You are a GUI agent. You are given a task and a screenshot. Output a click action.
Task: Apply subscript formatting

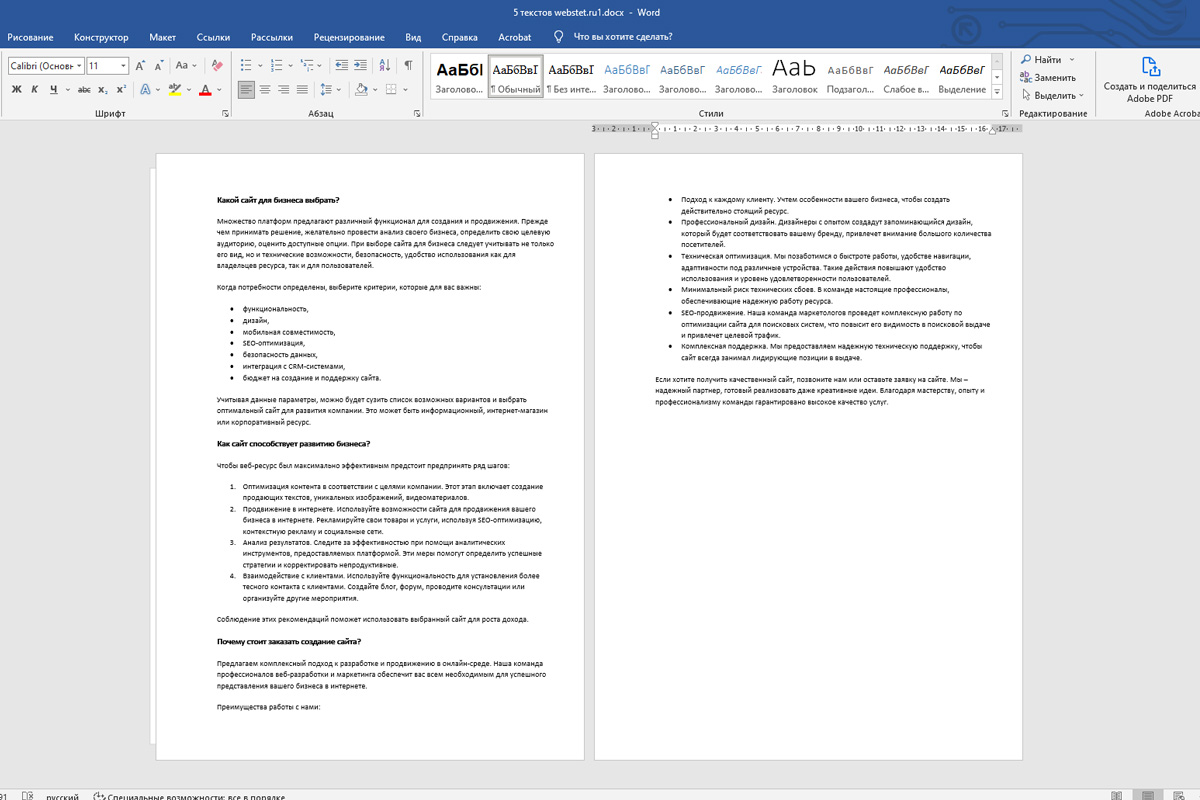(102, 89)
